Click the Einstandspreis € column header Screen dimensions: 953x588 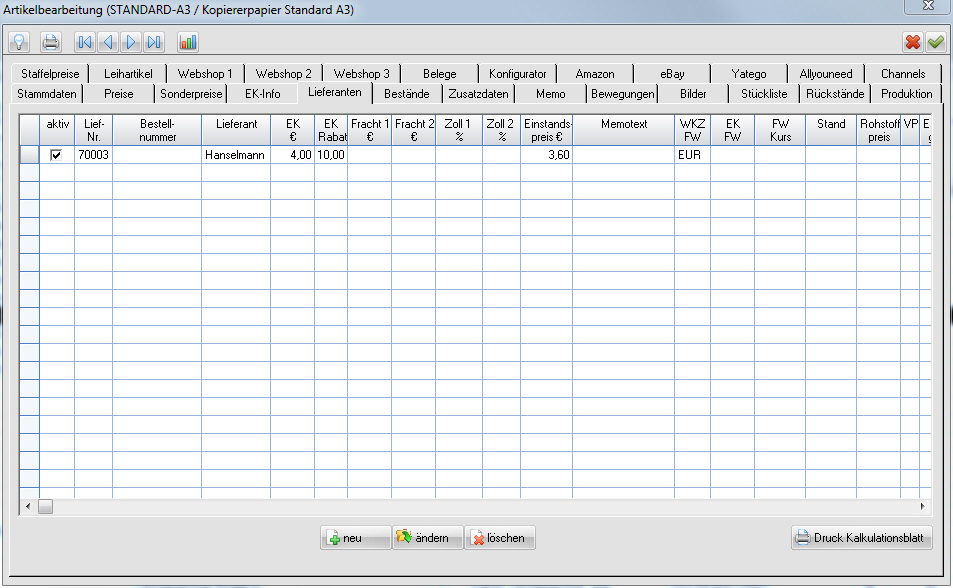coord(546,130)
